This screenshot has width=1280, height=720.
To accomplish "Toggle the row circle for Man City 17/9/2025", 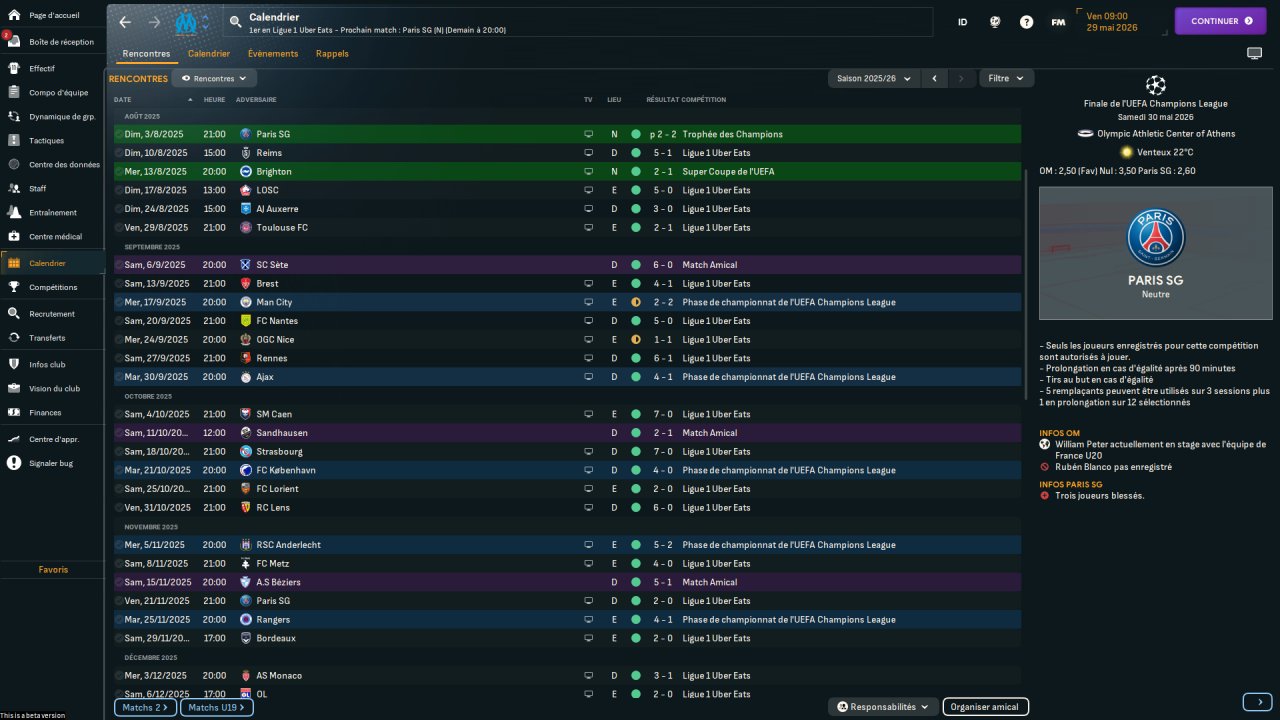I will coord(119,302).
